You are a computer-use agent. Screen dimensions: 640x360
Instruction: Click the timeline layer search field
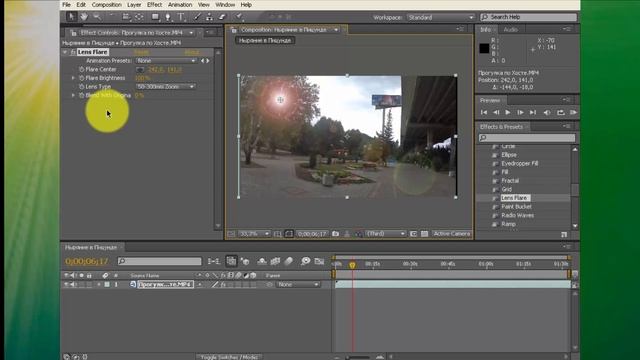pos(160,261)
